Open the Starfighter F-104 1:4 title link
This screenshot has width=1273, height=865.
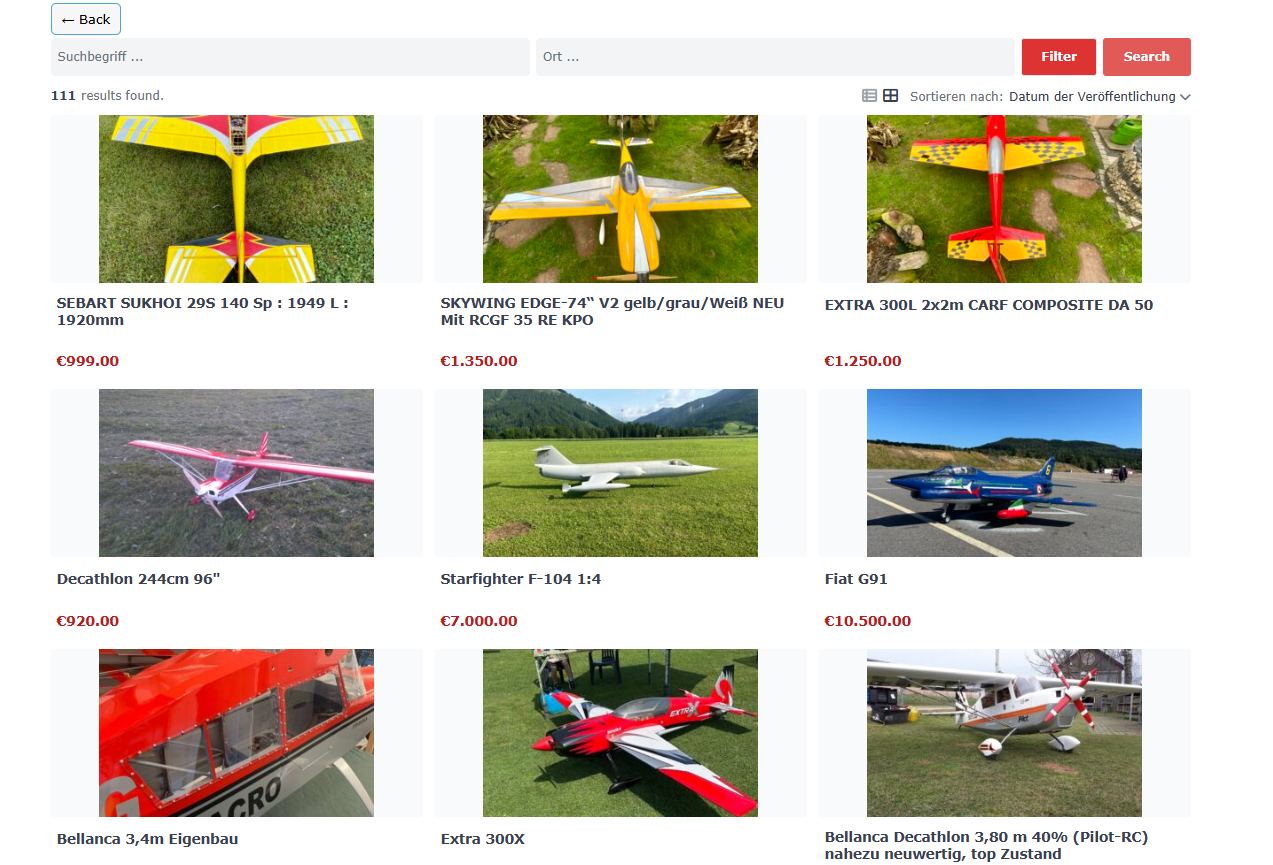pos(520,579)
